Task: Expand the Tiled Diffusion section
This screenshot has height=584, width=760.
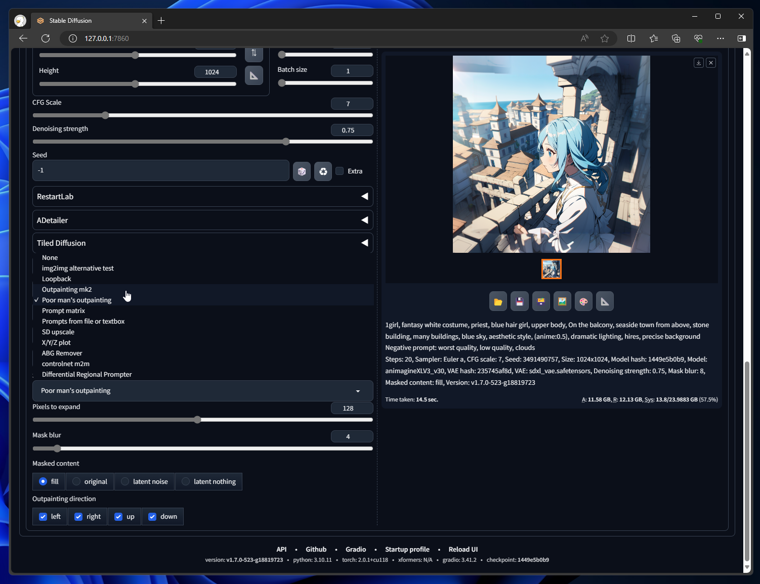Action: click(203, 243)
